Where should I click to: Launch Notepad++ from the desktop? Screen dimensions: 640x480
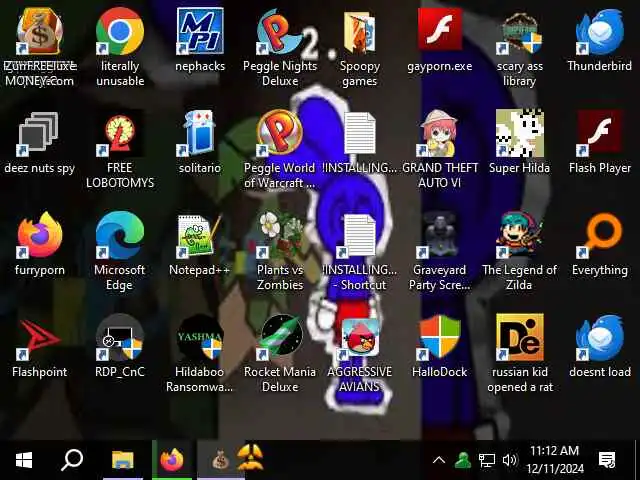pos(200,236)
